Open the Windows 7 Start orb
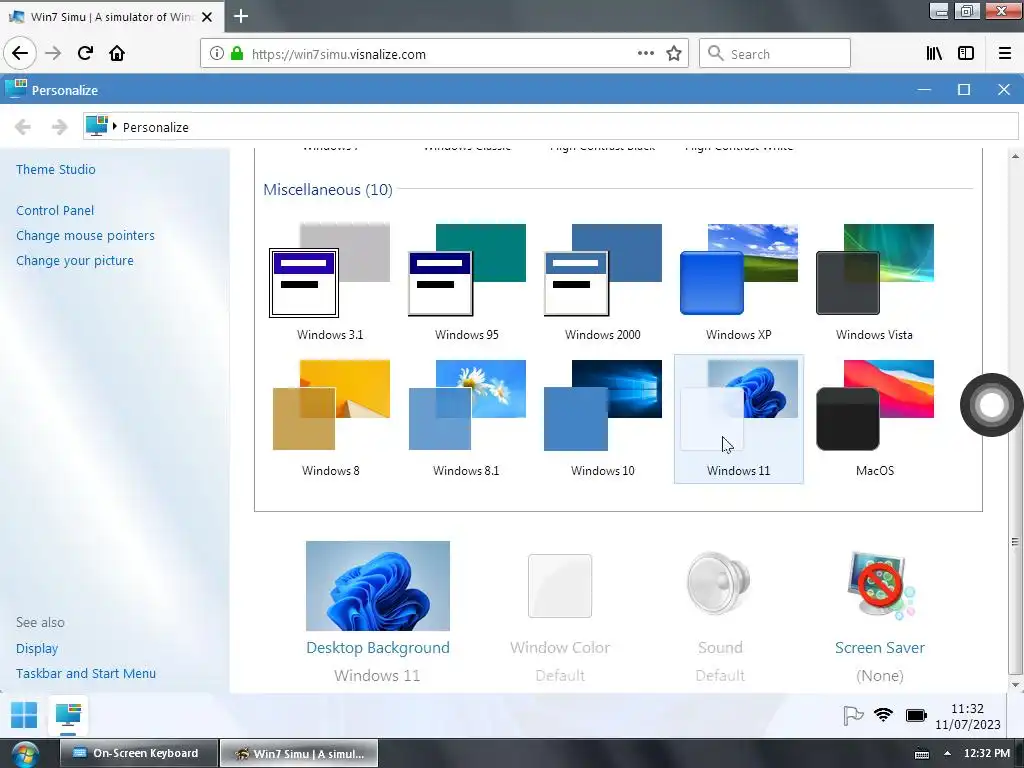The image size is (1024, 768). coord(25,754)
